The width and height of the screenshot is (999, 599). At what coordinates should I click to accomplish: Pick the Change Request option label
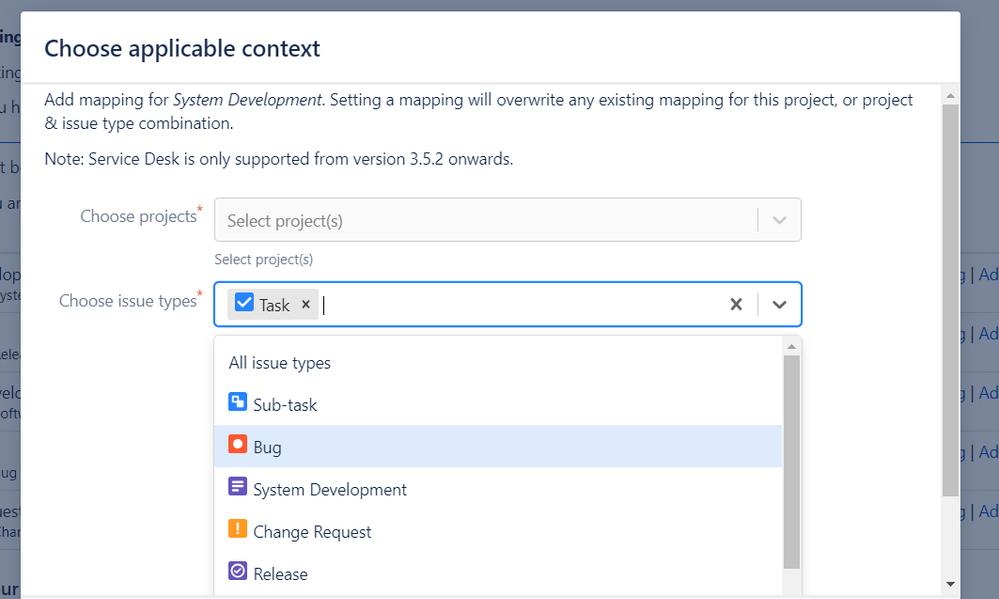(x=312, y=532)
